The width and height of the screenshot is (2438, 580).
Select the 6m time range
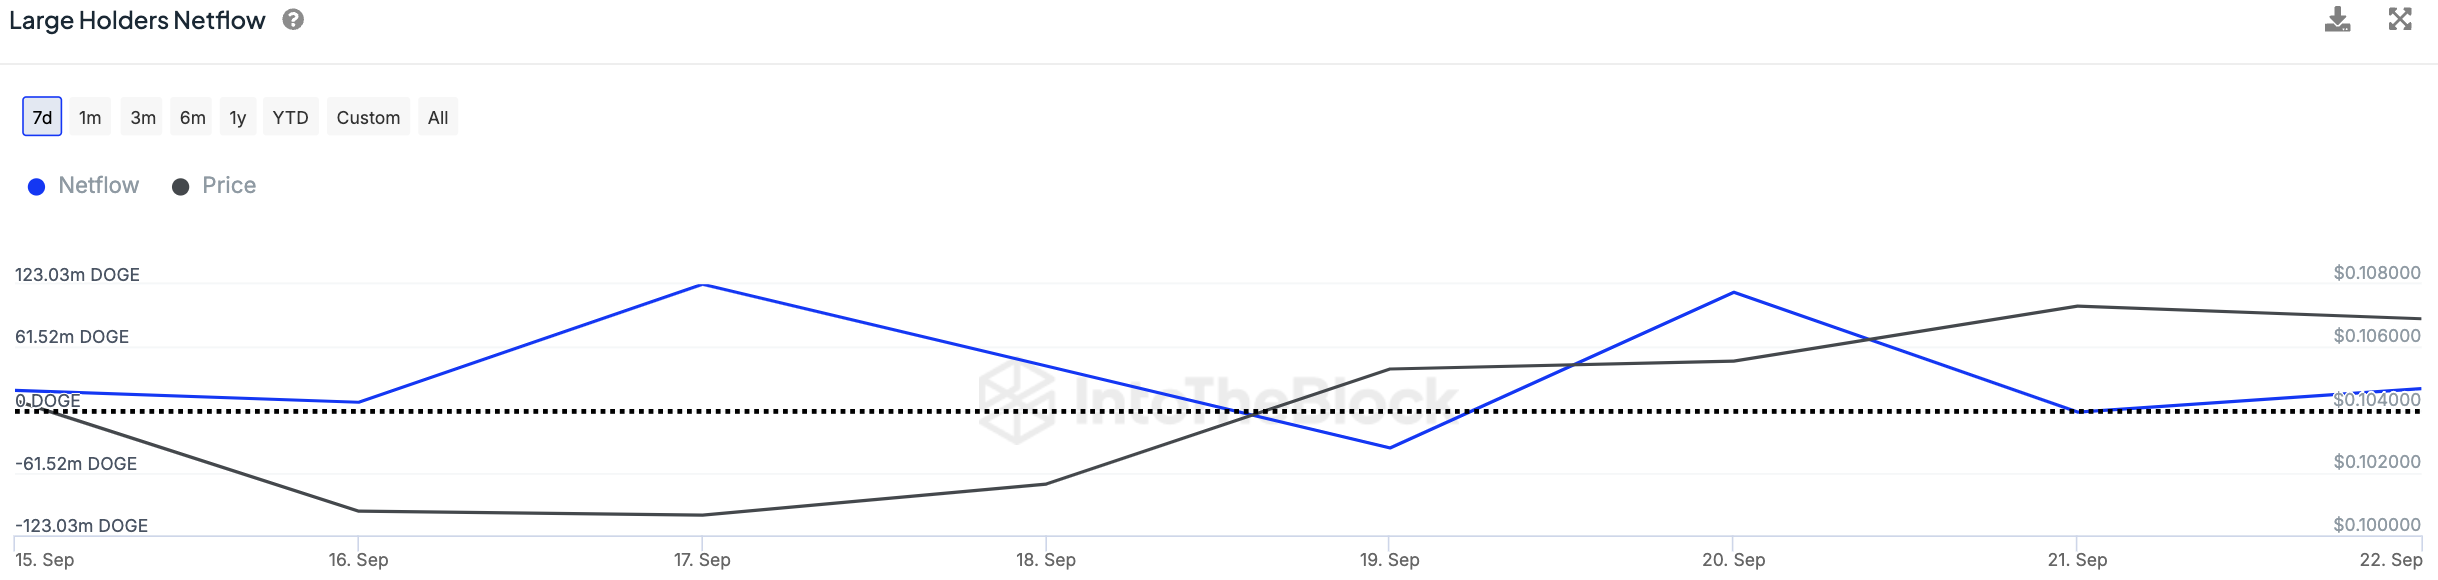tap(193, 117)
